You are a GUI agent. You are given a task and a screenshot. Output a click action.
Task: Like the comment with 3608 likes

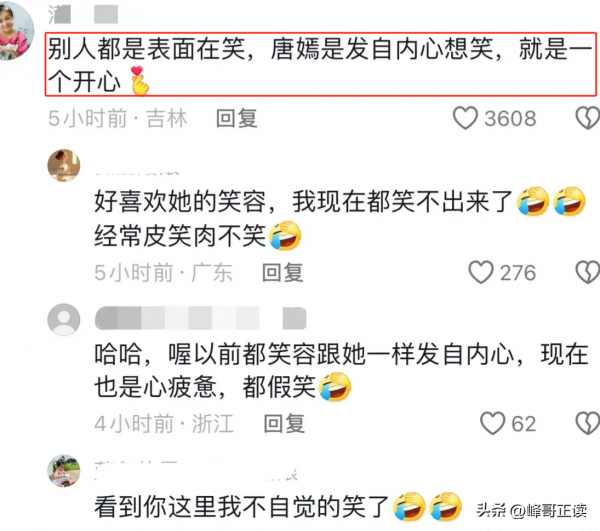point(465,118)
